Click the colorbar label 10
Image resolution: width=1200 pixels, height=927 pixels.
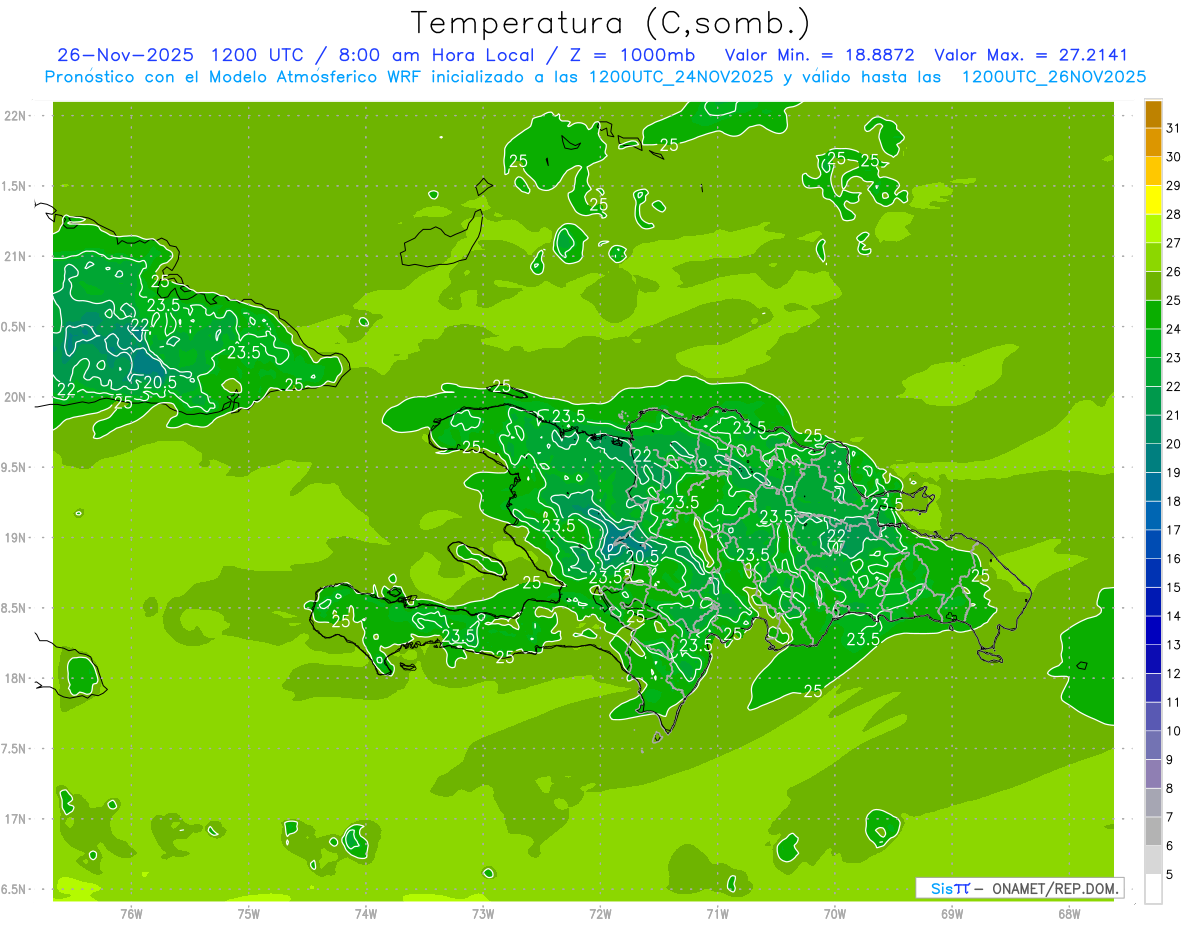click(1174, 731)
